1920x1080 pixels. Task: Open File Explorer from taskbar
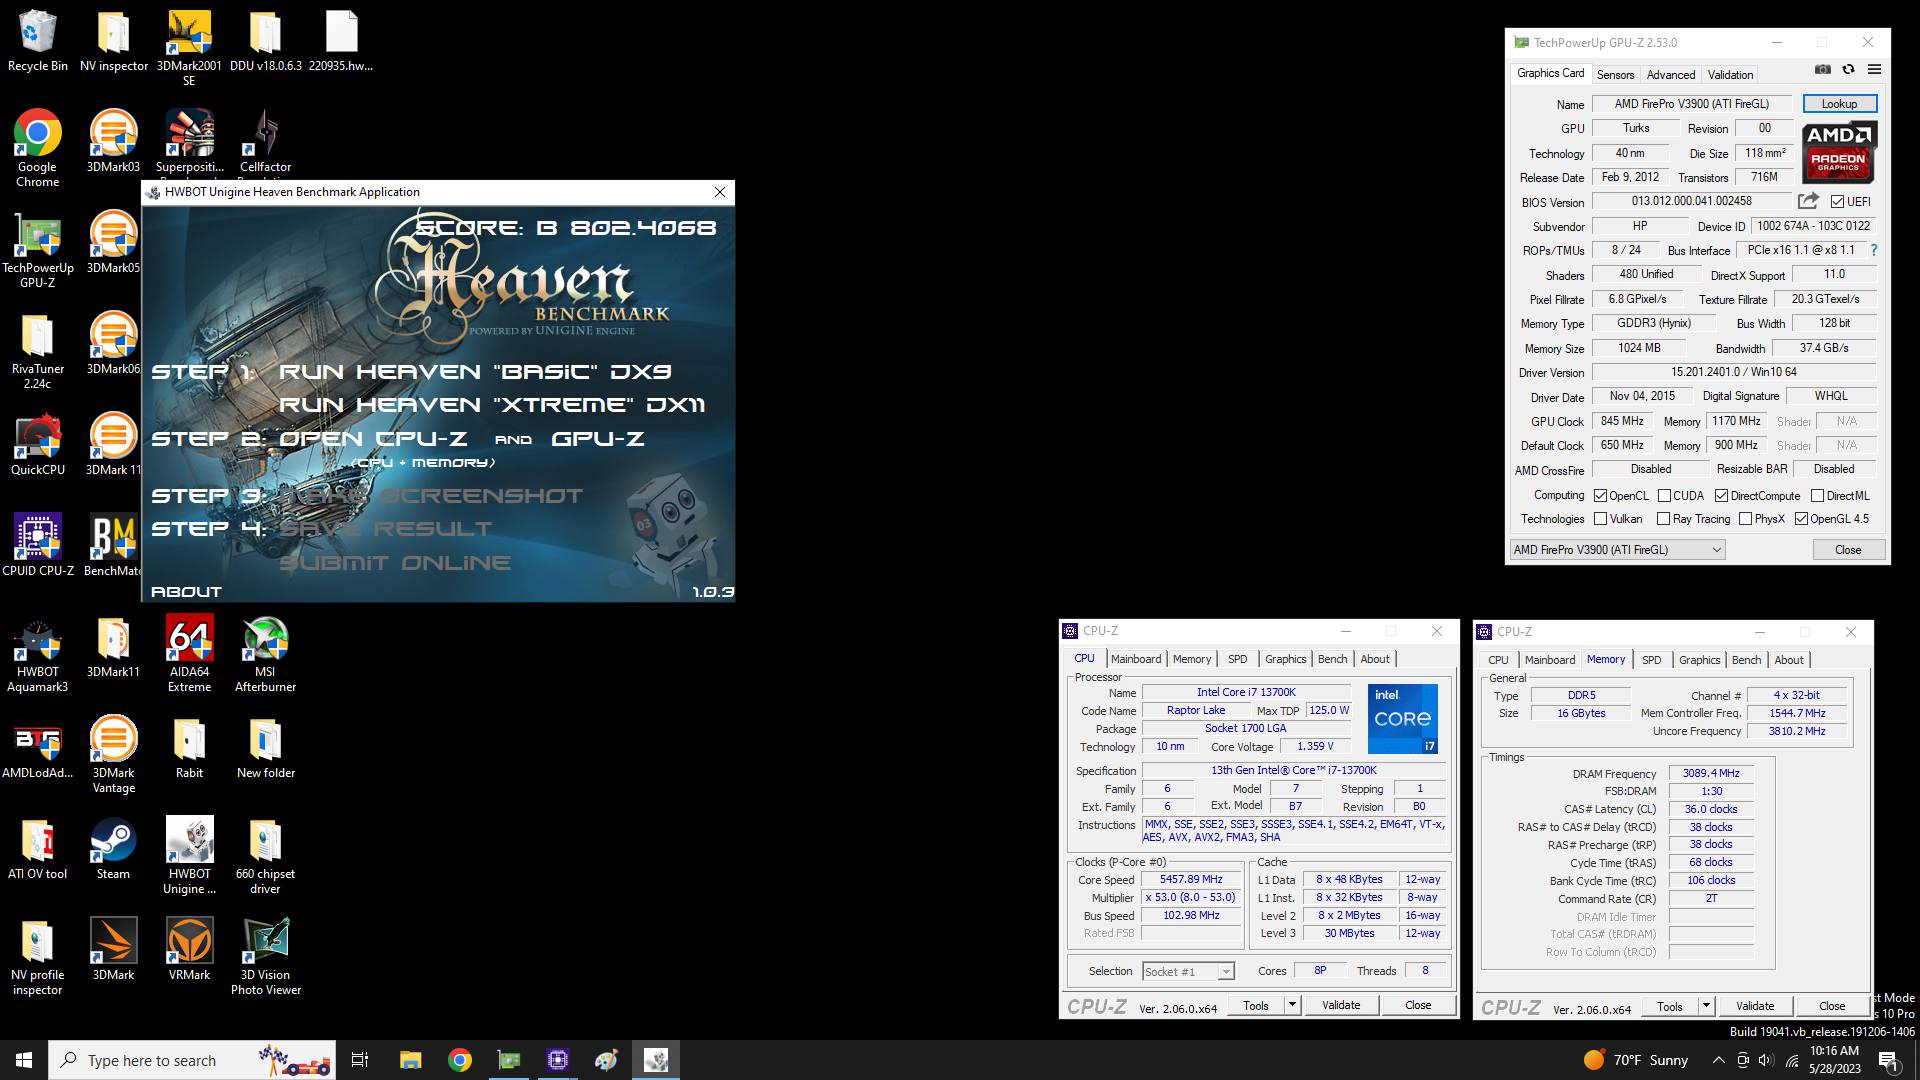tap(410, 1060)
